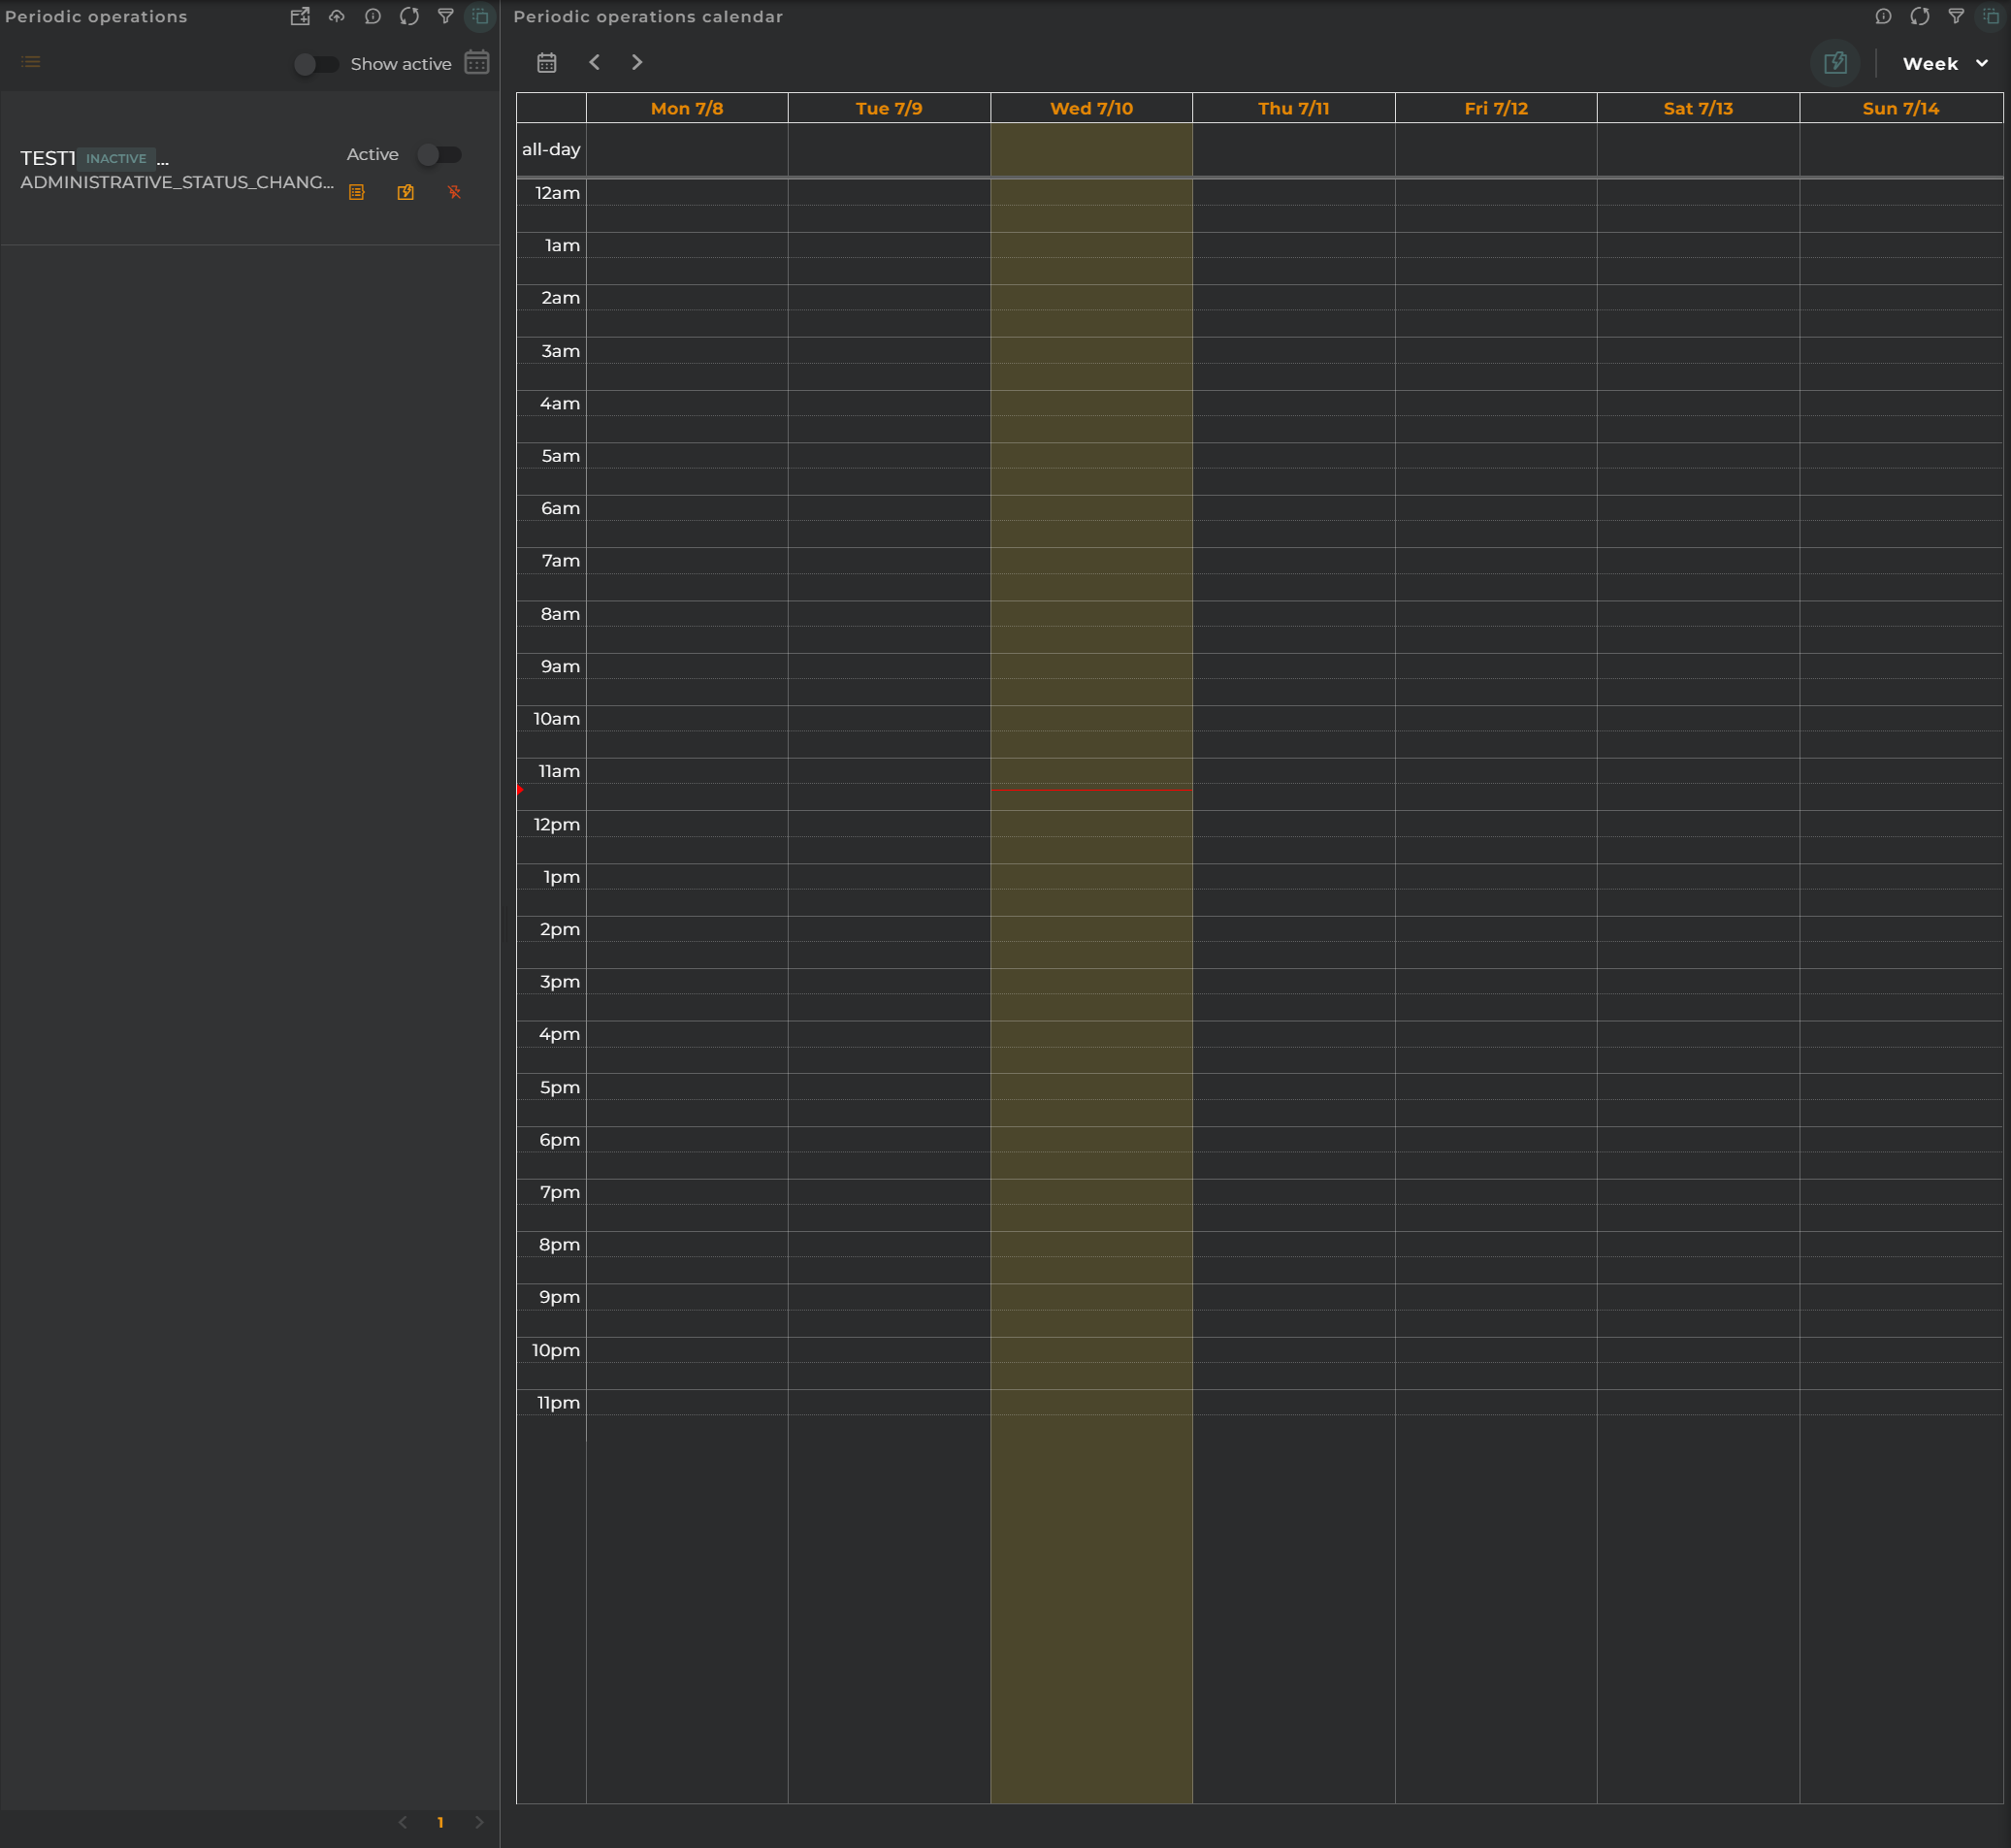
Task: Toggle the Show active switch
Action: pyautogui.click(x=316, y=64)
